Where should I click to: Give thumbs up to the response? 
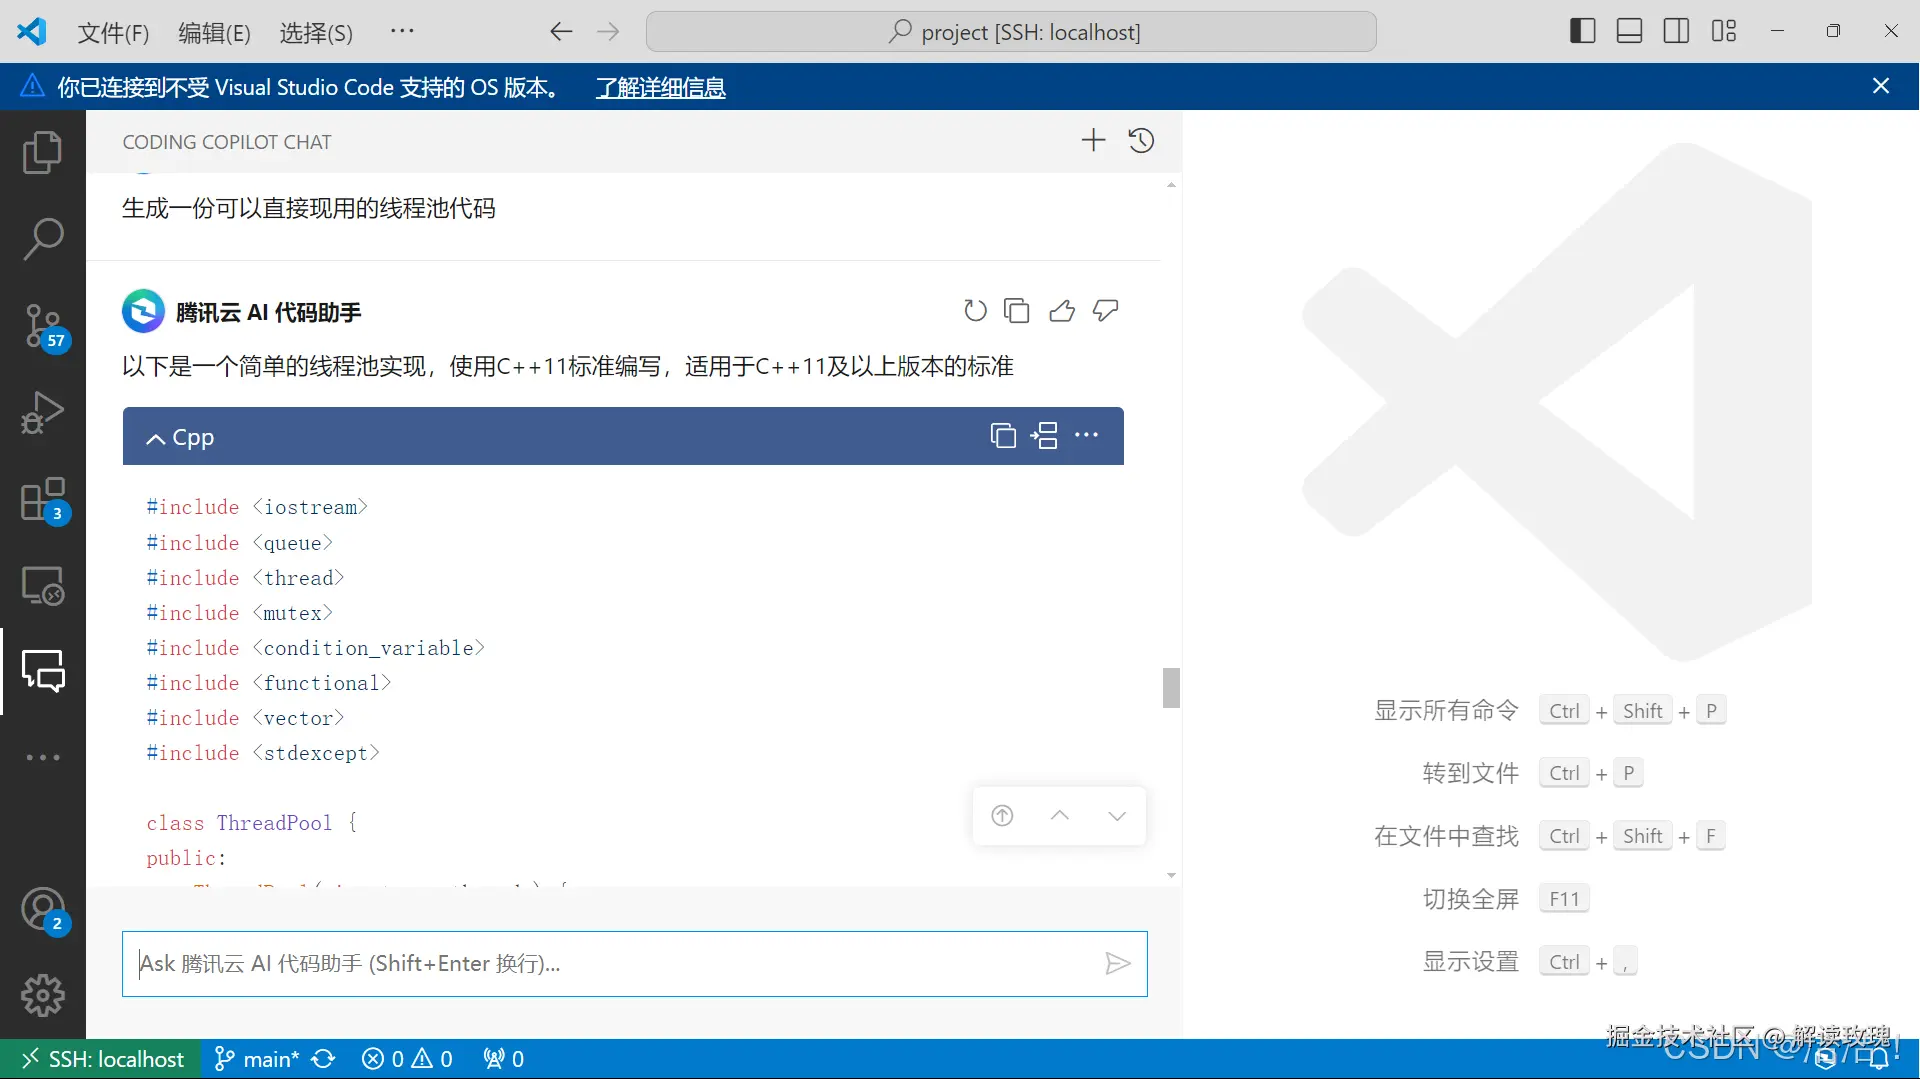[x=1062, y=311]
